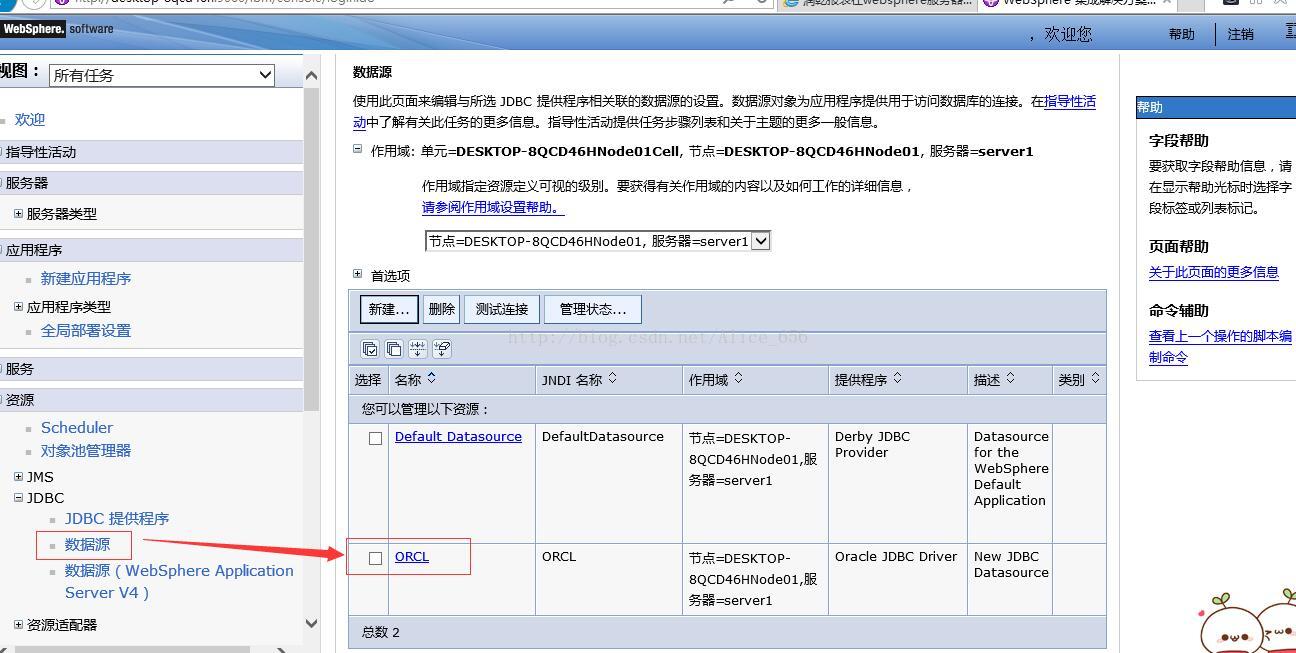Expand the JMS tree node
Screen dimensions: 1296x653
[x=18, y=476]
